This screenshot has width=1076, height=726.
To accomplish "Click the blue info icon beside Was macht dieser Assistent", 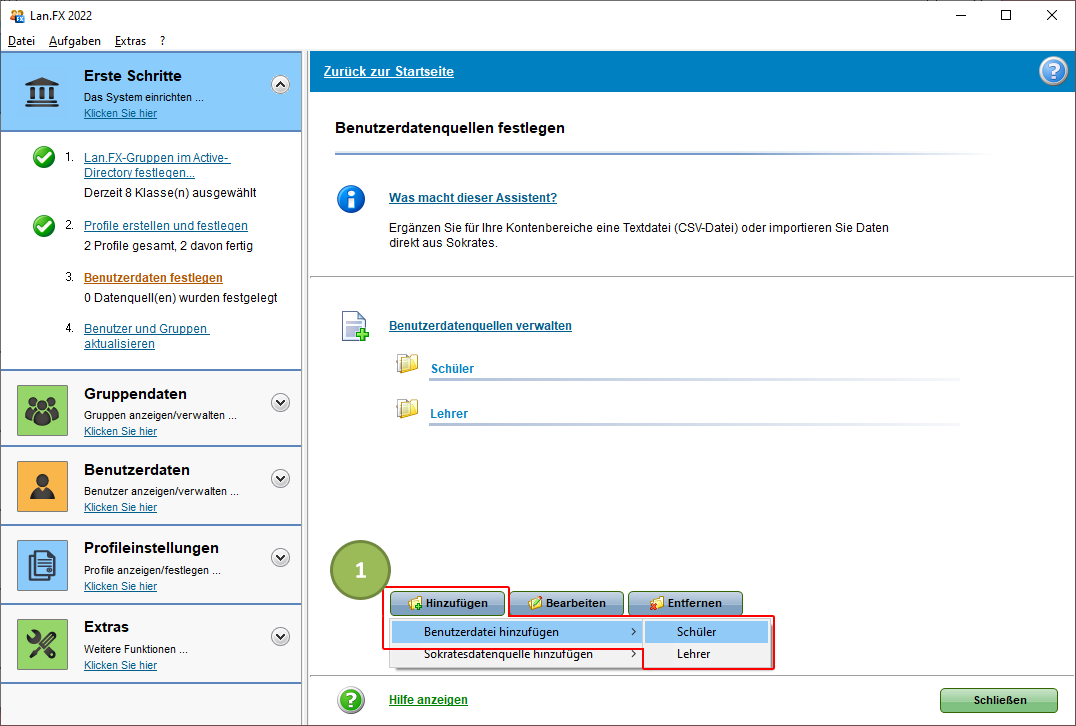I will tap(351, 199).
